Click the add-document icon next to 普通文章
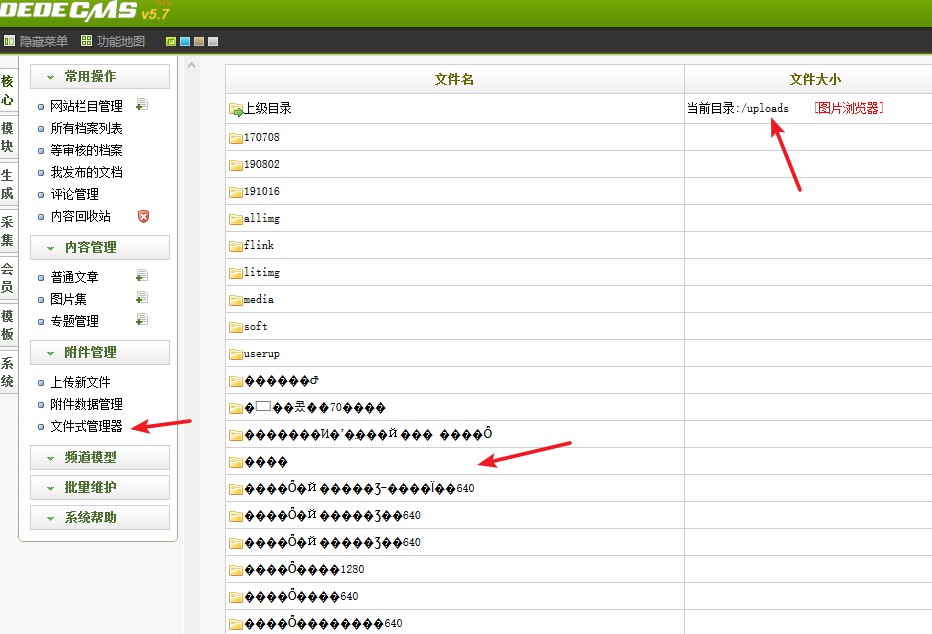The width and height of the screenshot is (932, 634). [x=142, y=276]
